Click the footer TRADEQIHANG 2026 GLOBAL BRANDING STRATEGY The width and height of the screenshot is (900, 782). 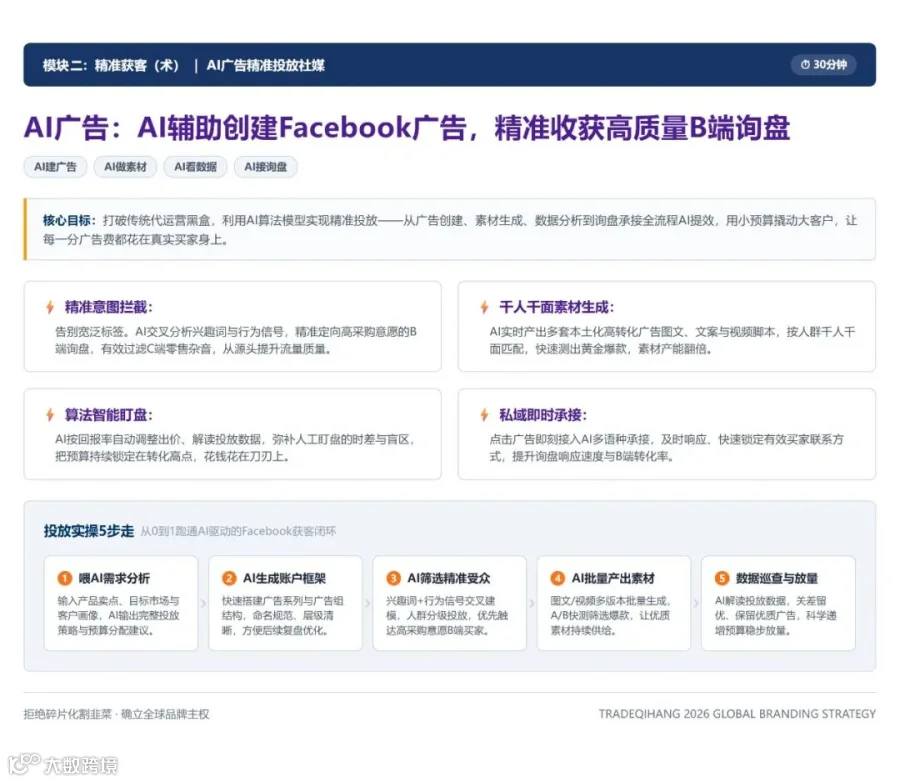737,714
